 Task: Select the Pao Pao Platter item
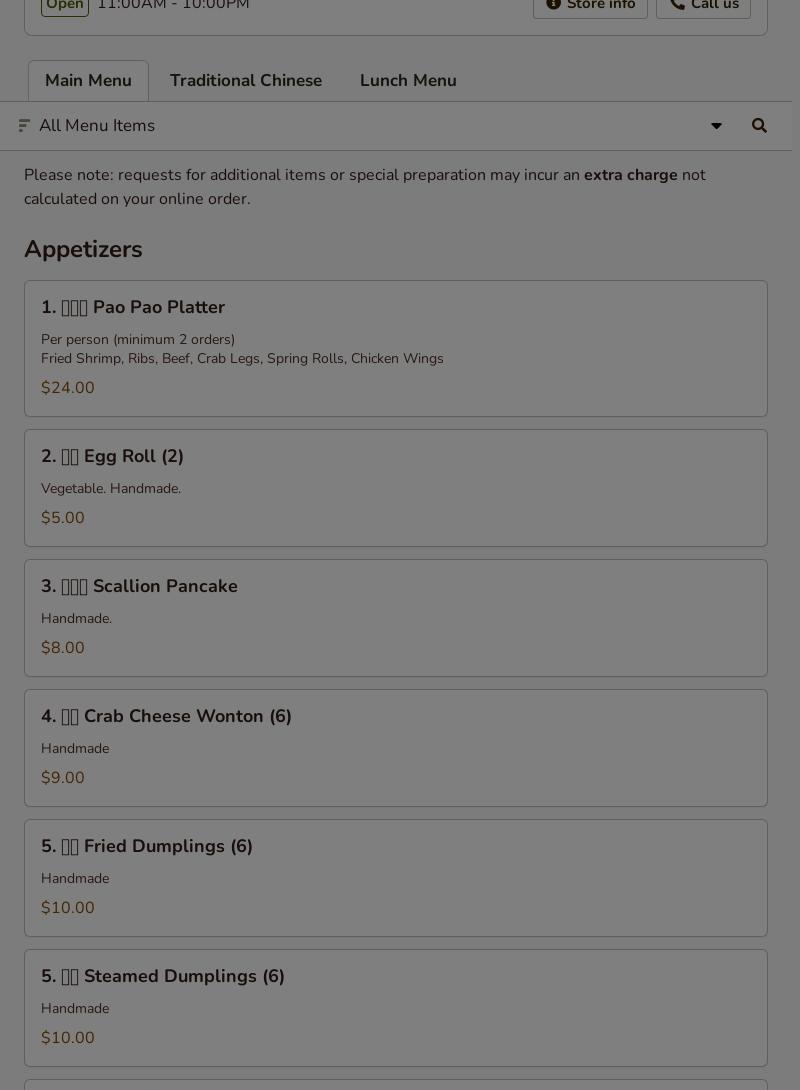pyautogui.click(x=396, y=348)
